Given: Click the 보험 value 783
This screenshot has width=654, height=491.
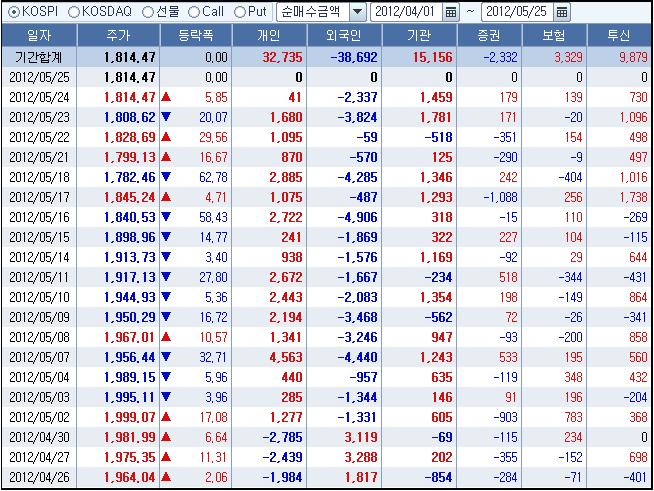Looking at the screenshot, I should (x=574, y=417).
